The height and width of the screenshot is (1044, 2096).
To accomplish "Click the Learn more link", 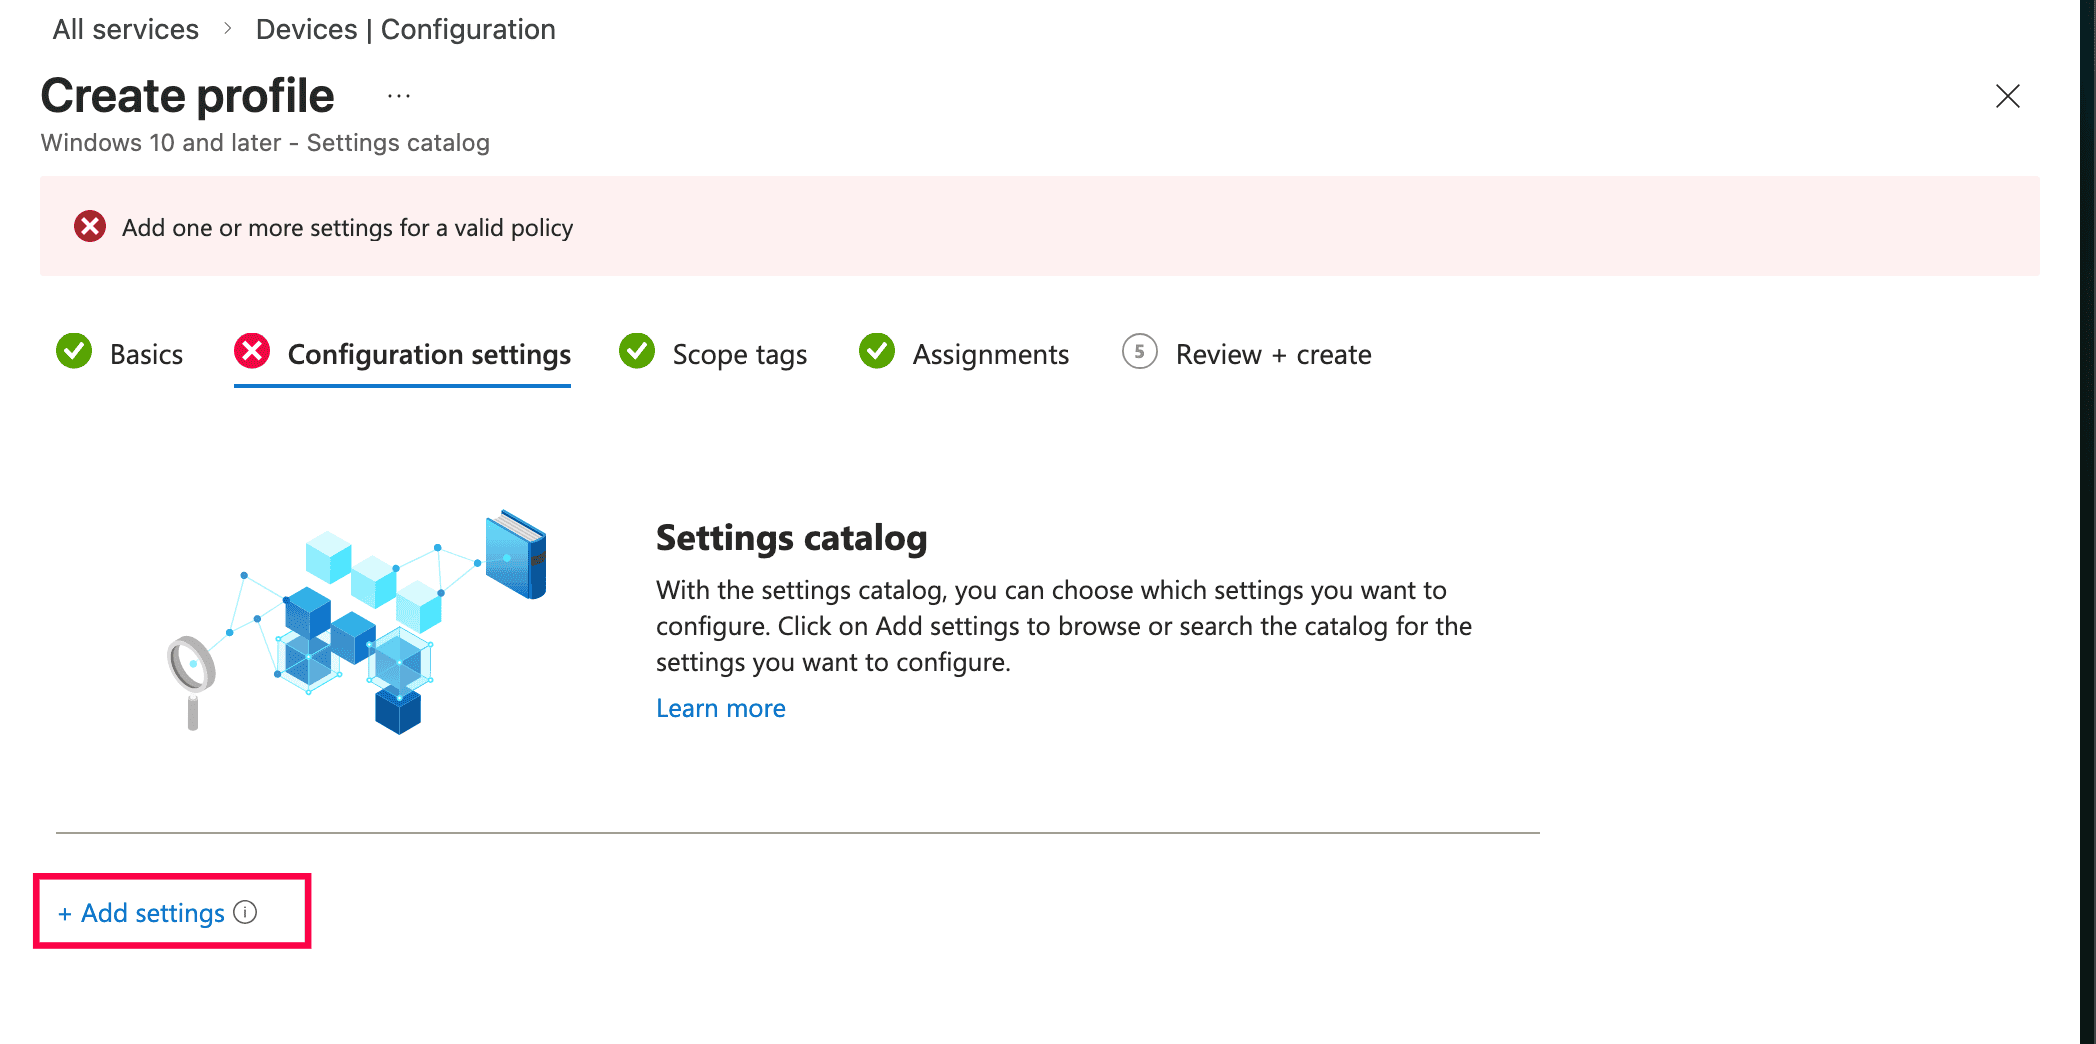I will coord(720,707).
